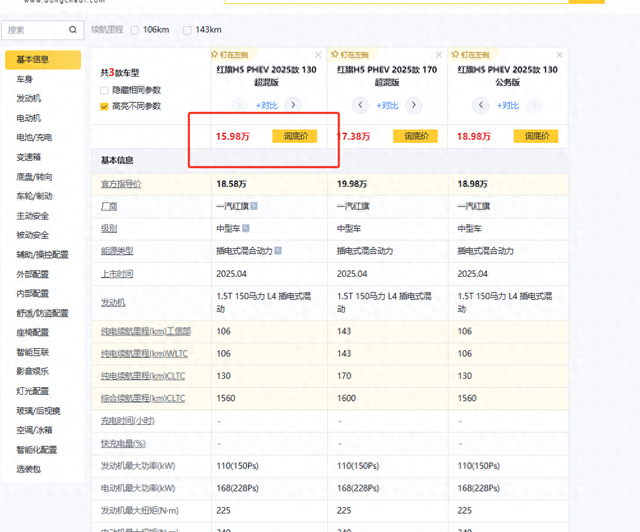Click 询底价 for the 15.98万 model
The height and width of the screenshot is (532, 640).
coord(295,136)
